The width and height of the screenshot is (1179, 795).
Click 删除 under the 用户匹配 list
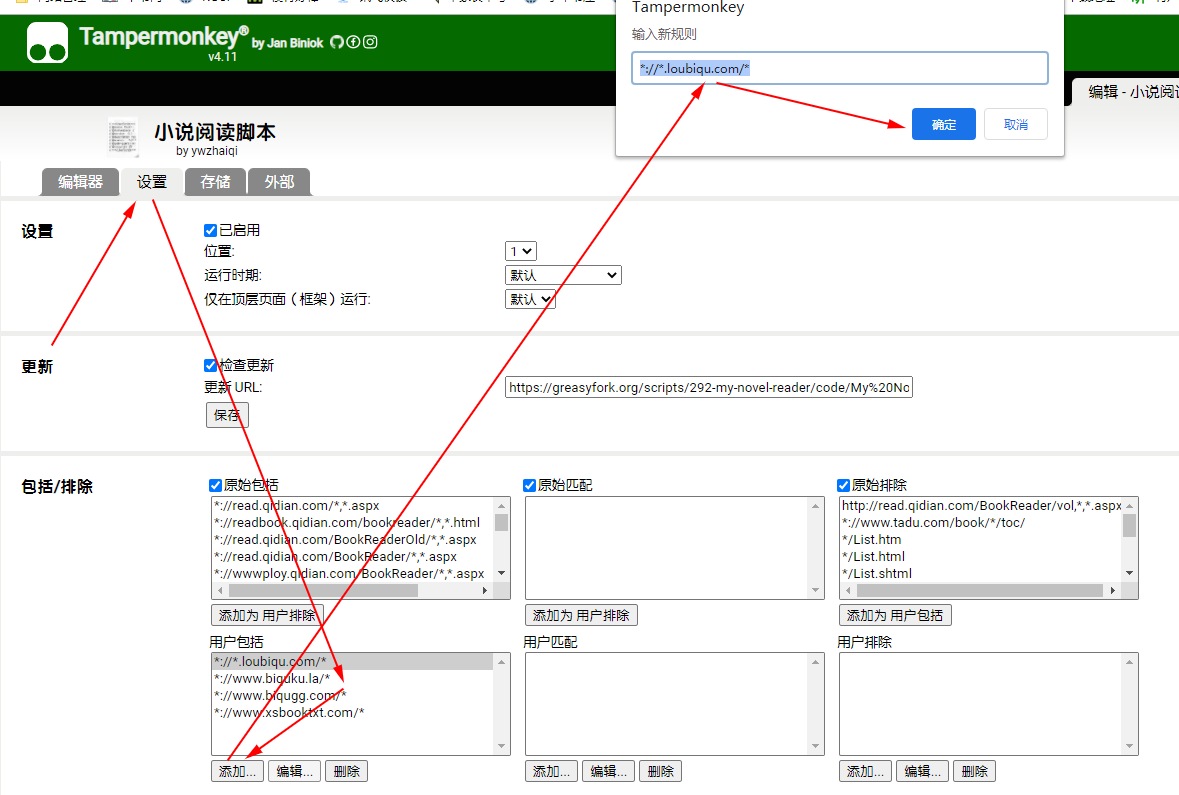point(661,772)
